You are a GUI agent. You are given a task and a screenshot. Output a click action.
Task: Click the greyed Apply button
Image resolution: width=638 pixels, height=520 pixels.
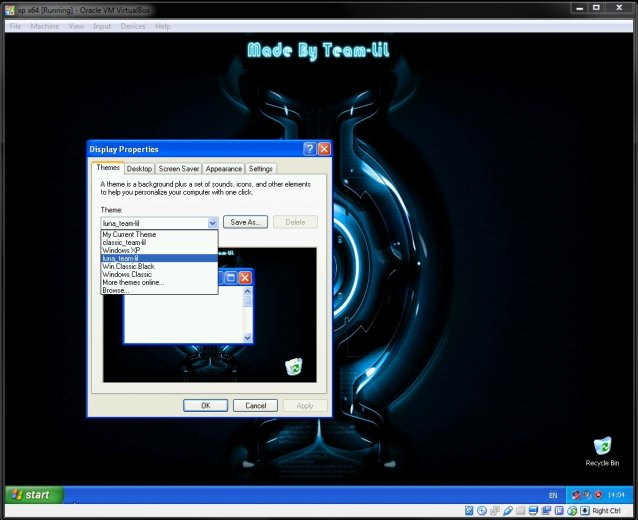point(305,405)
